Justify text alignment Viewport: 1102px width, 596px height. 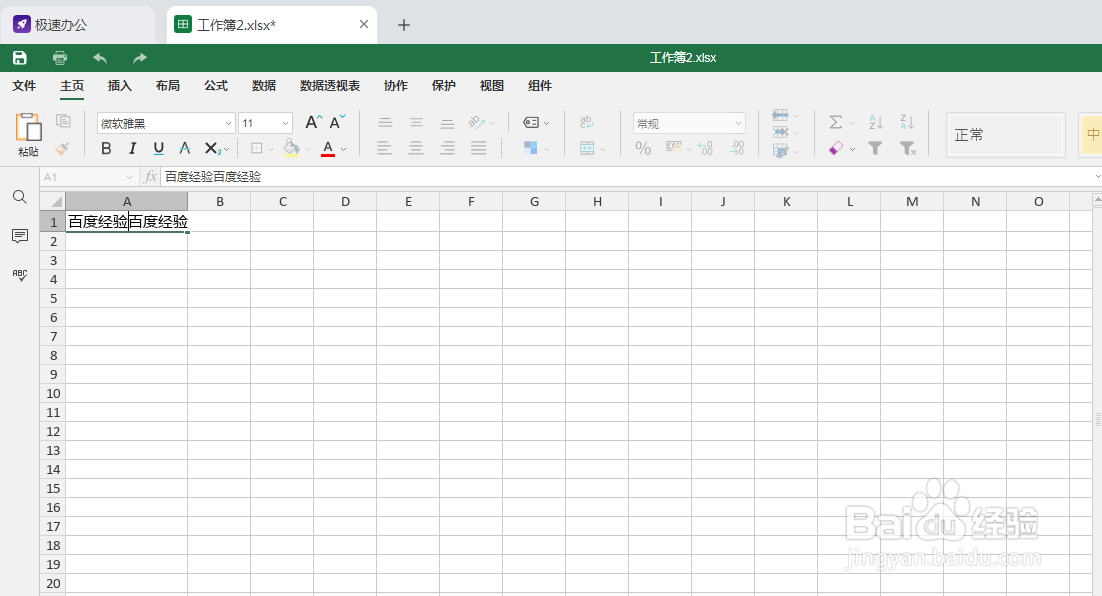pyautogui.click(x=479, y=148)
